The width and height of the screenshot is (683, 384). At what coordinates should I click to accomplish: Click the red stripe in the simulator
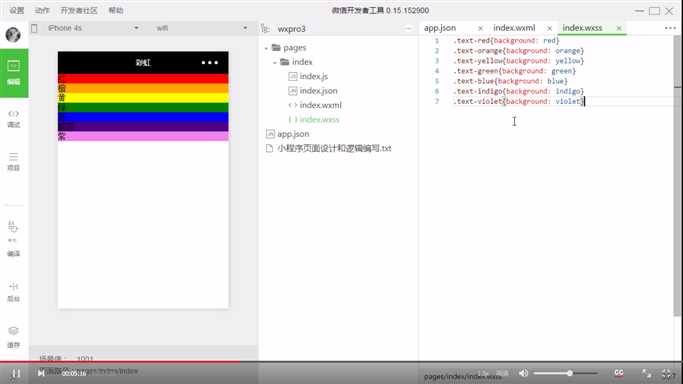(143, 78)
